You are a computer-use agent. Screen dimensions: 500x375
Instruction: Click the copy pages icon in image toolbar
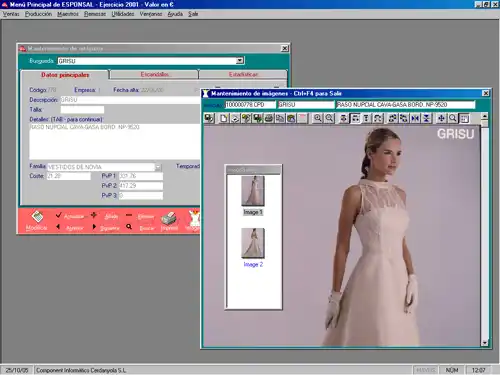pyautogui.click(x=280, y=118)
